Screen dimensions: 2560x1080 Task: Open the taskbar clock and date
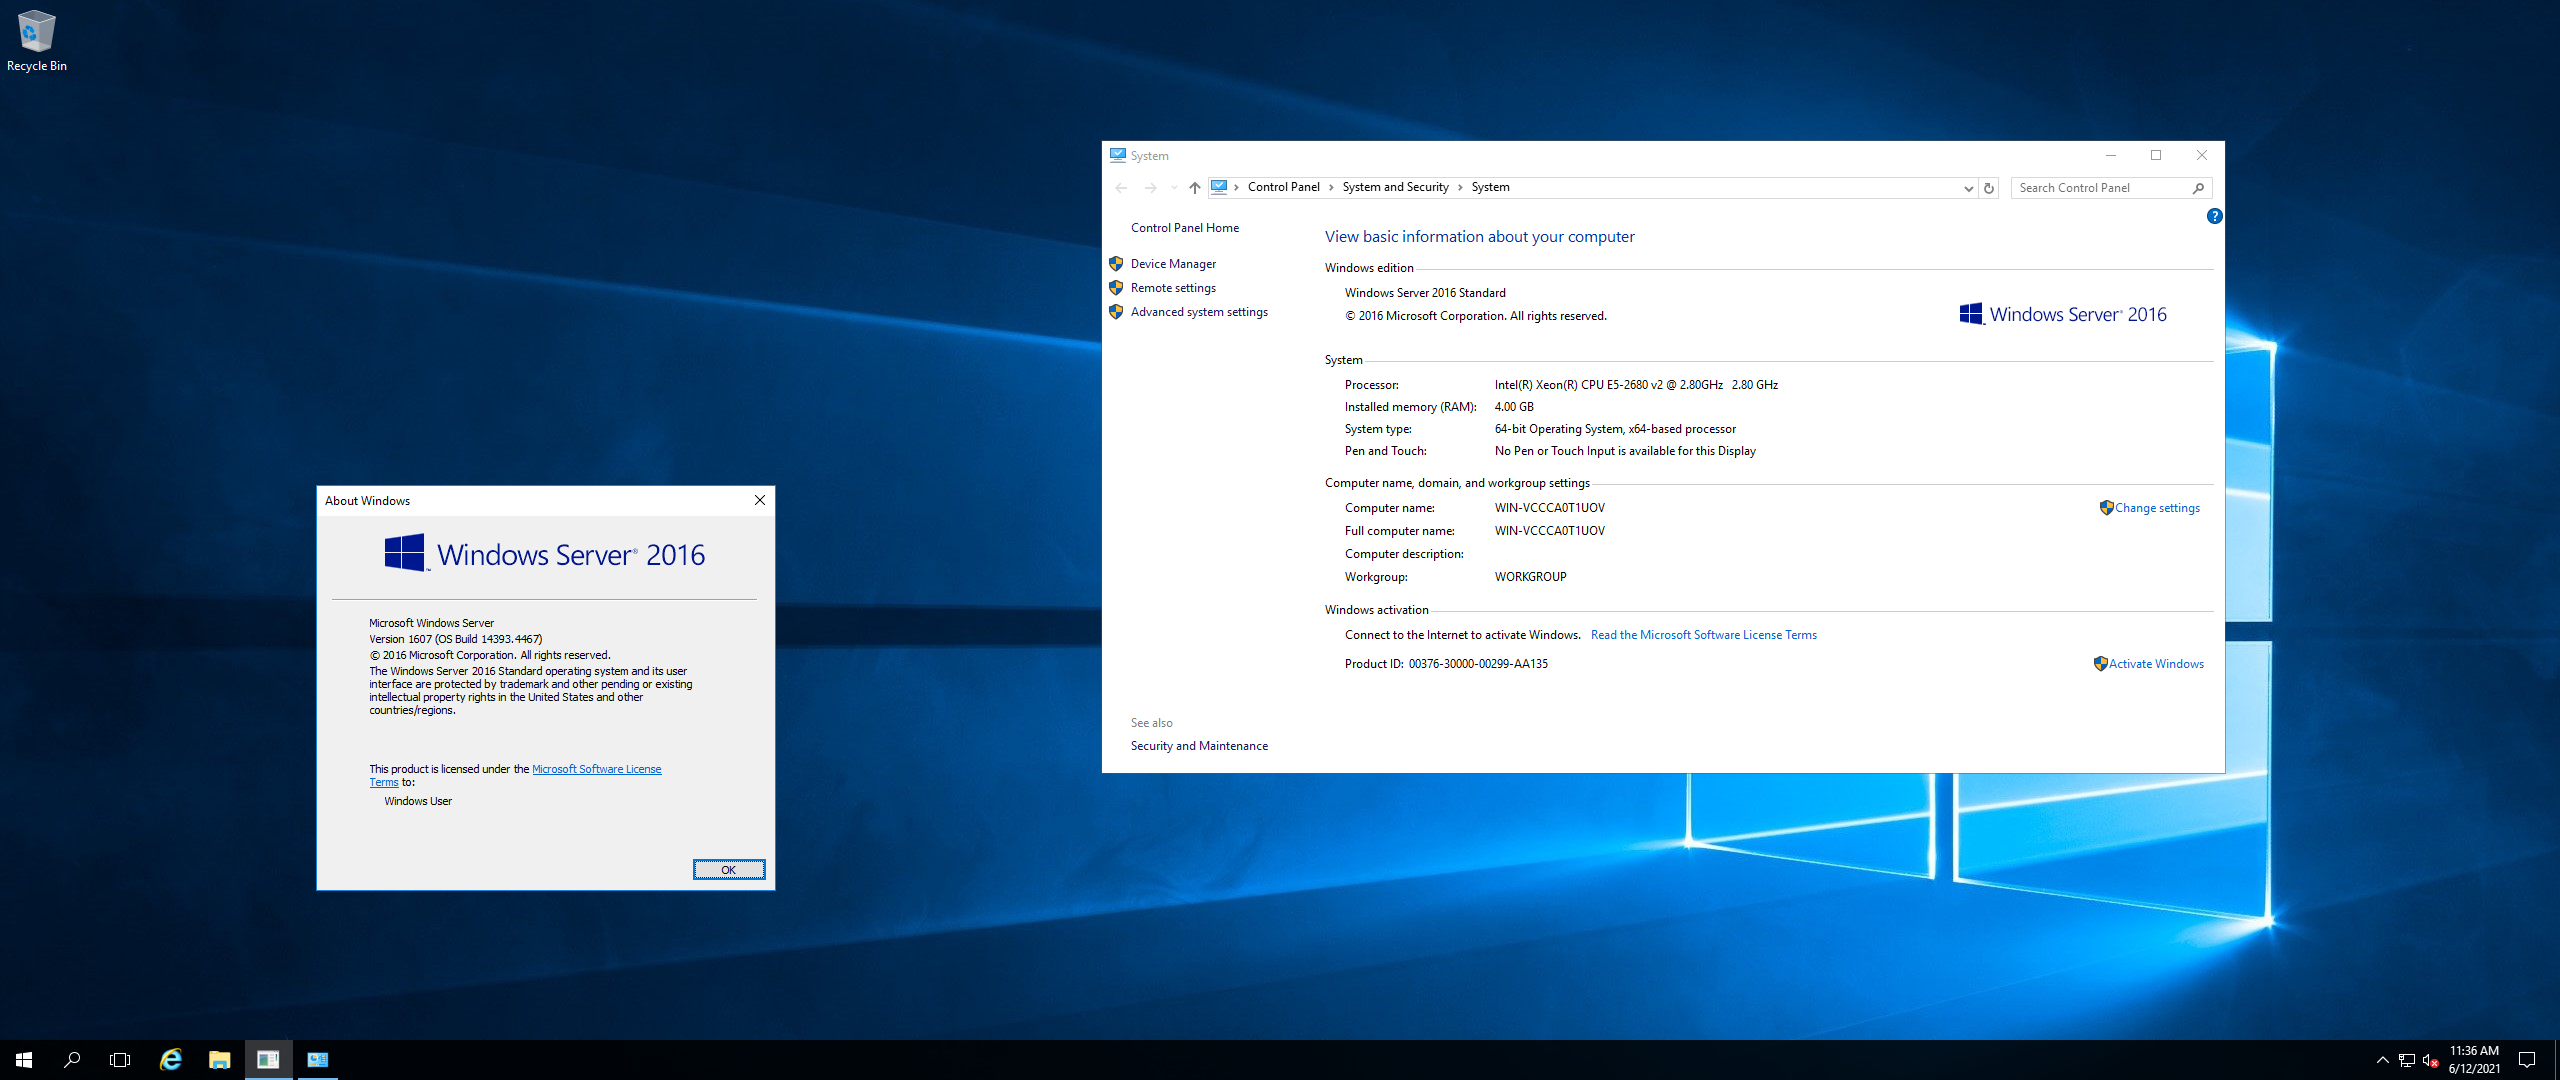2474,1060
